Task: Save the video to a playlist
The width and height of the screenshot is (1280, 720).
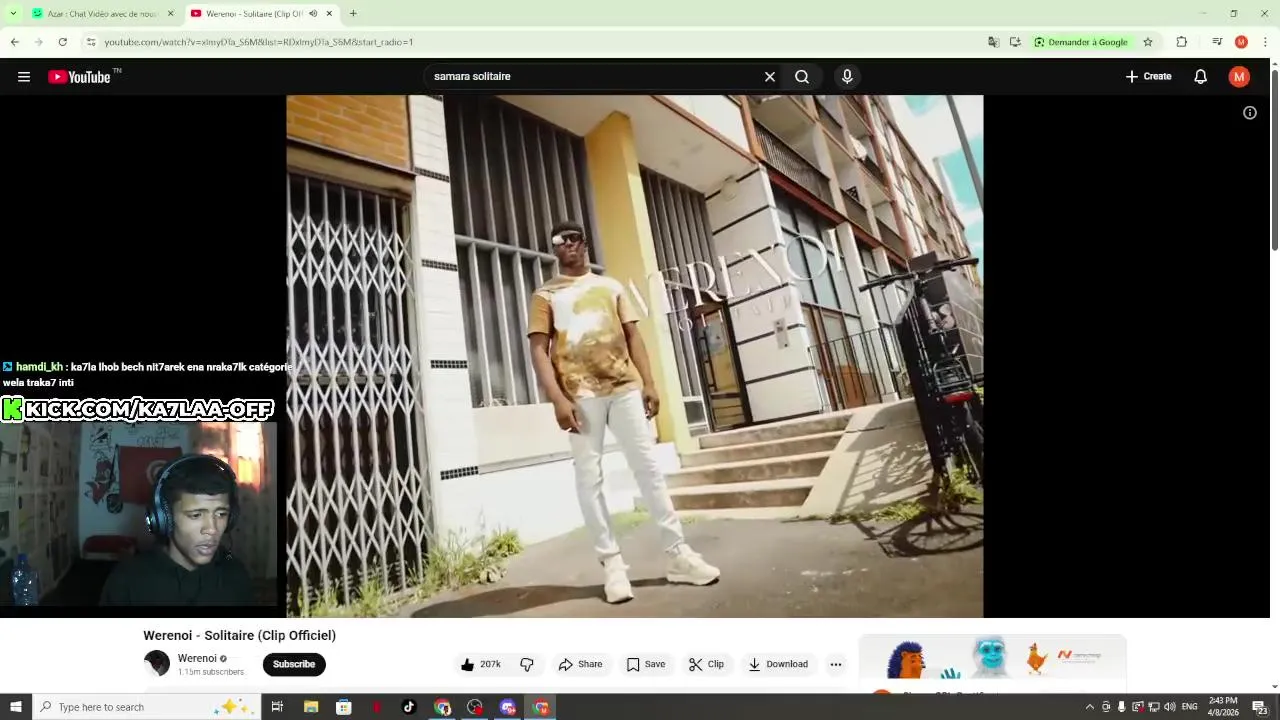Action: pyautogui.click(x=646, y=664)
